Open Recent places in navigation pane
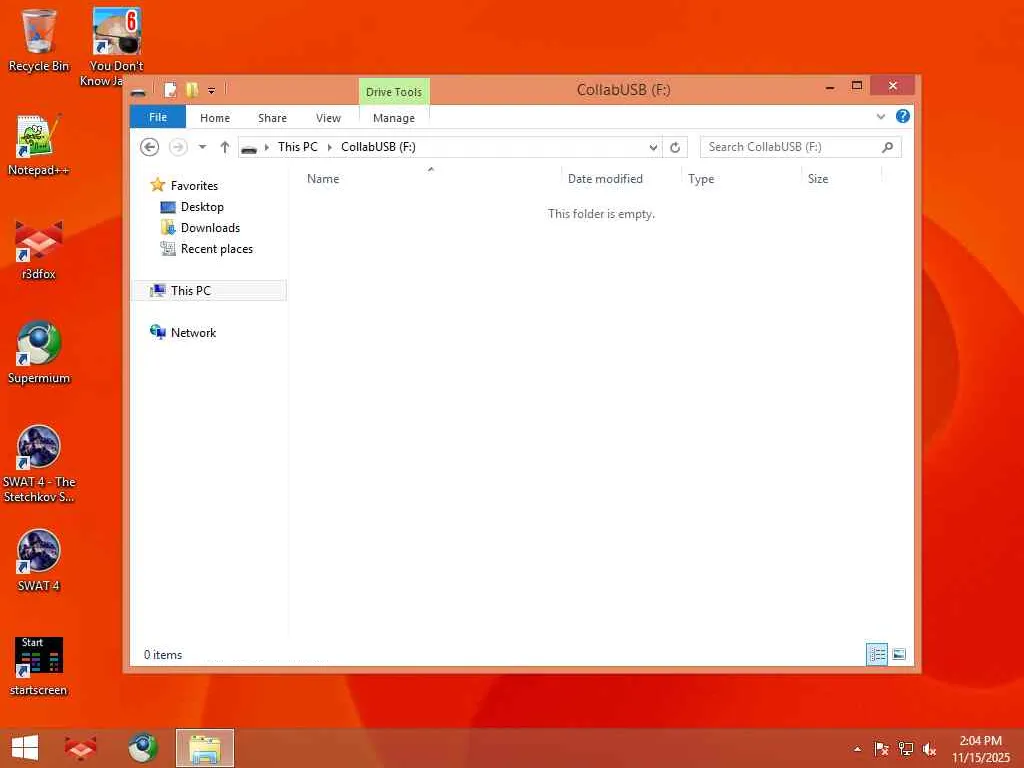This screenshot has height=768, width=1024. (216, 248)
